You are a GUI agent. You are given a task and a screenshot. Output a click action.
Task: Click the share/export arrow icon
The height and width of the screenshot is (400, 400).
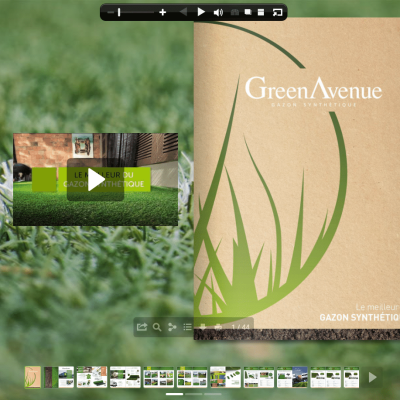coord(142,327)
